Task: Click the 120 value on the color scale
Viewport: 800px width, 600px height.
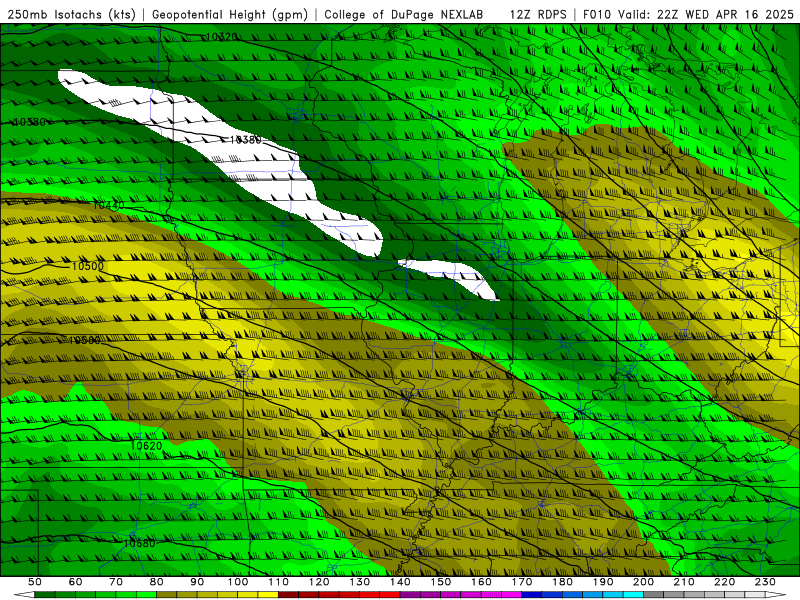Action: [319, 582]
